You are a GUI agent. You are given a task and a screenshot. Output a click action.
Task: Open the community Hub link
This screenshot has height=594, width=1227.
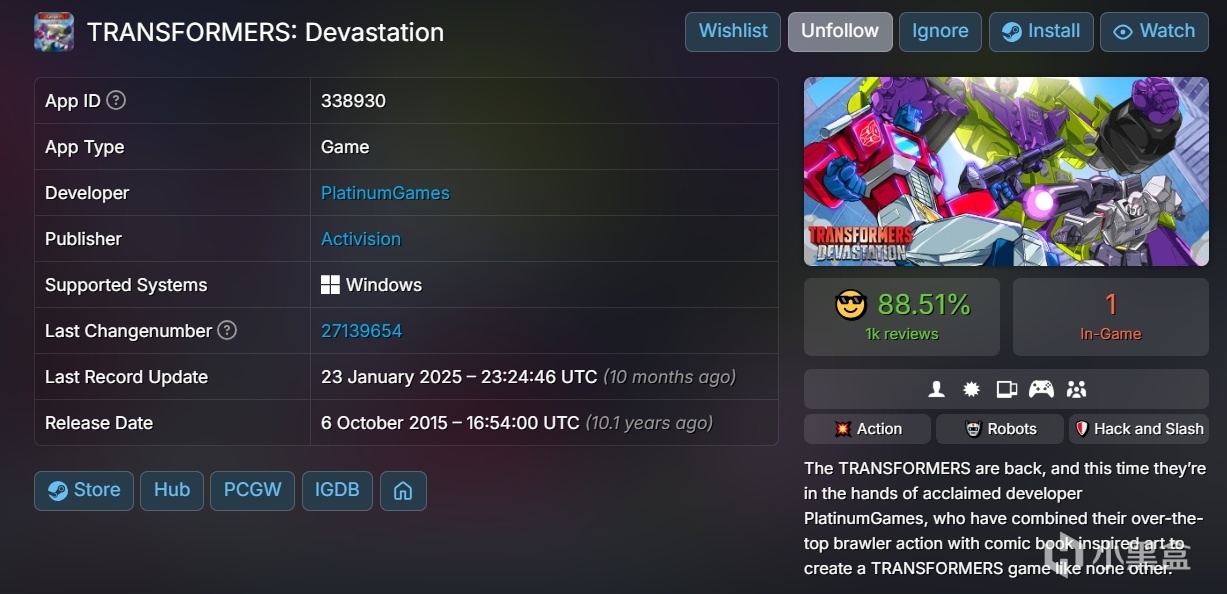[x=172, y=491]
